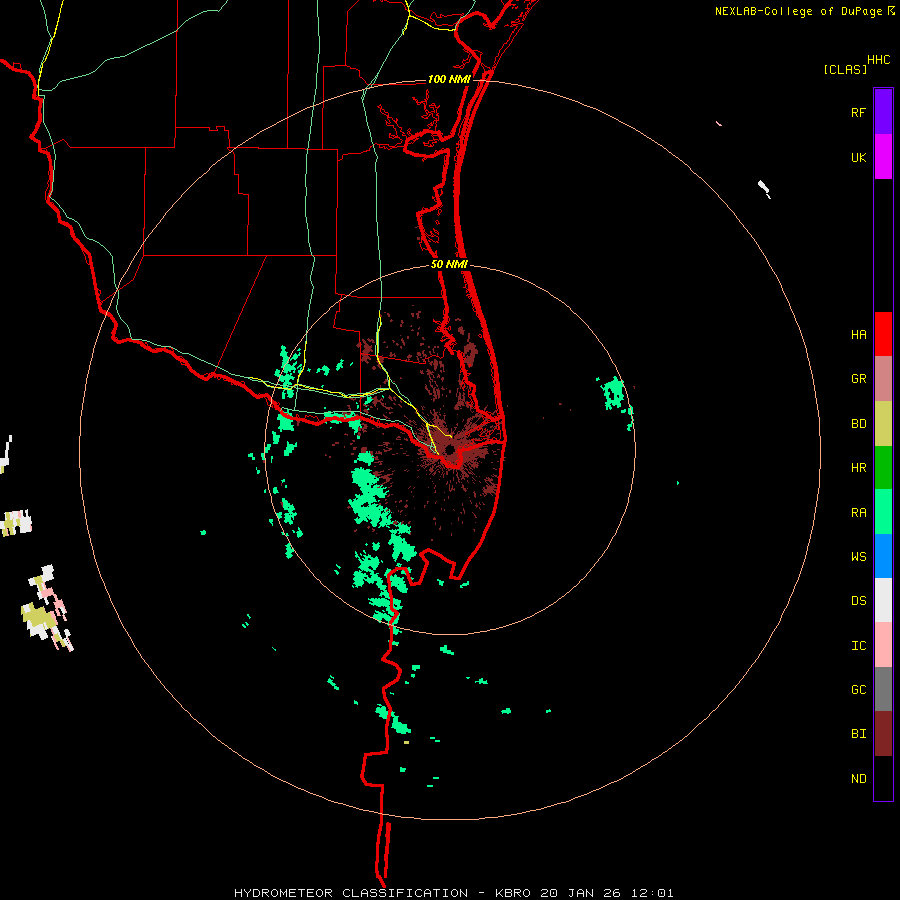The height and width of the screenshot is (900, 900).
Task: Click the radar site center point
Action: [450, 449]
